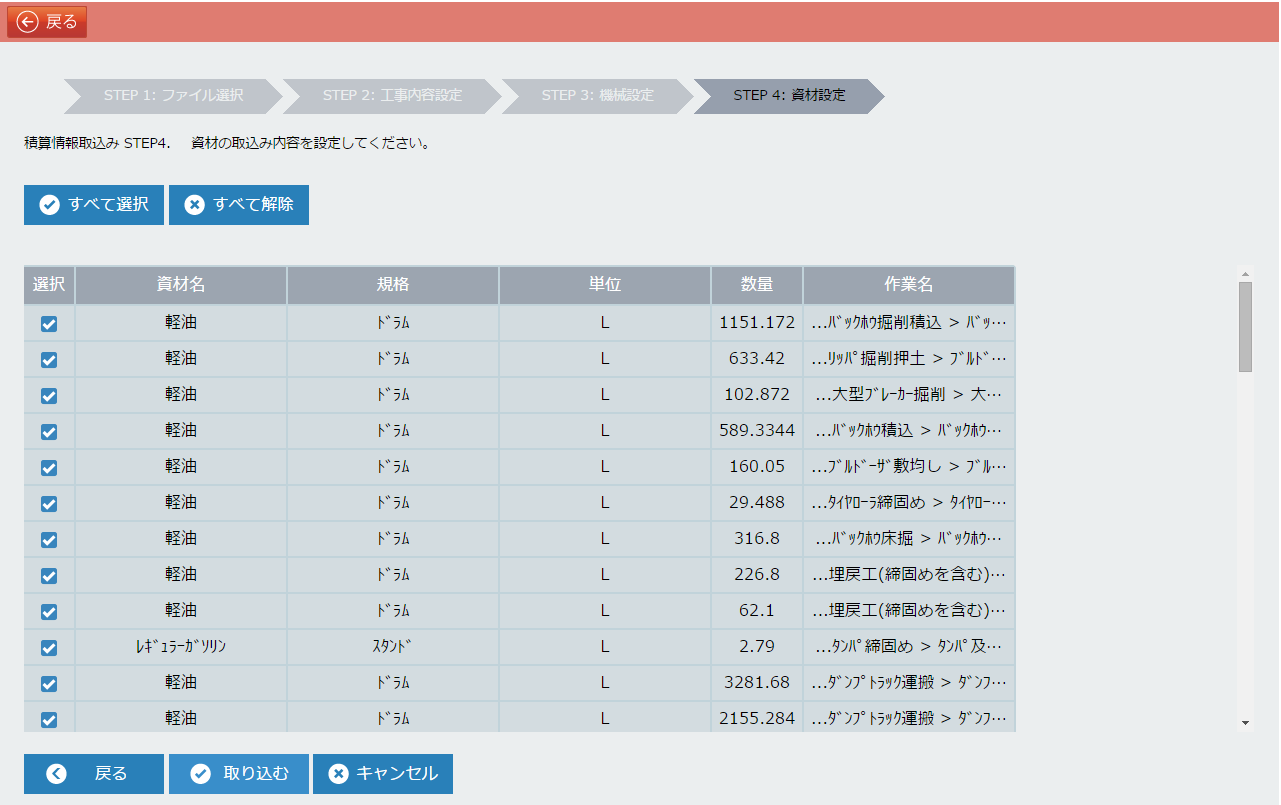This screenshot has height=805, width=1281.
Task: Click the quantity cell 29.488
Action: coord(757,503)
